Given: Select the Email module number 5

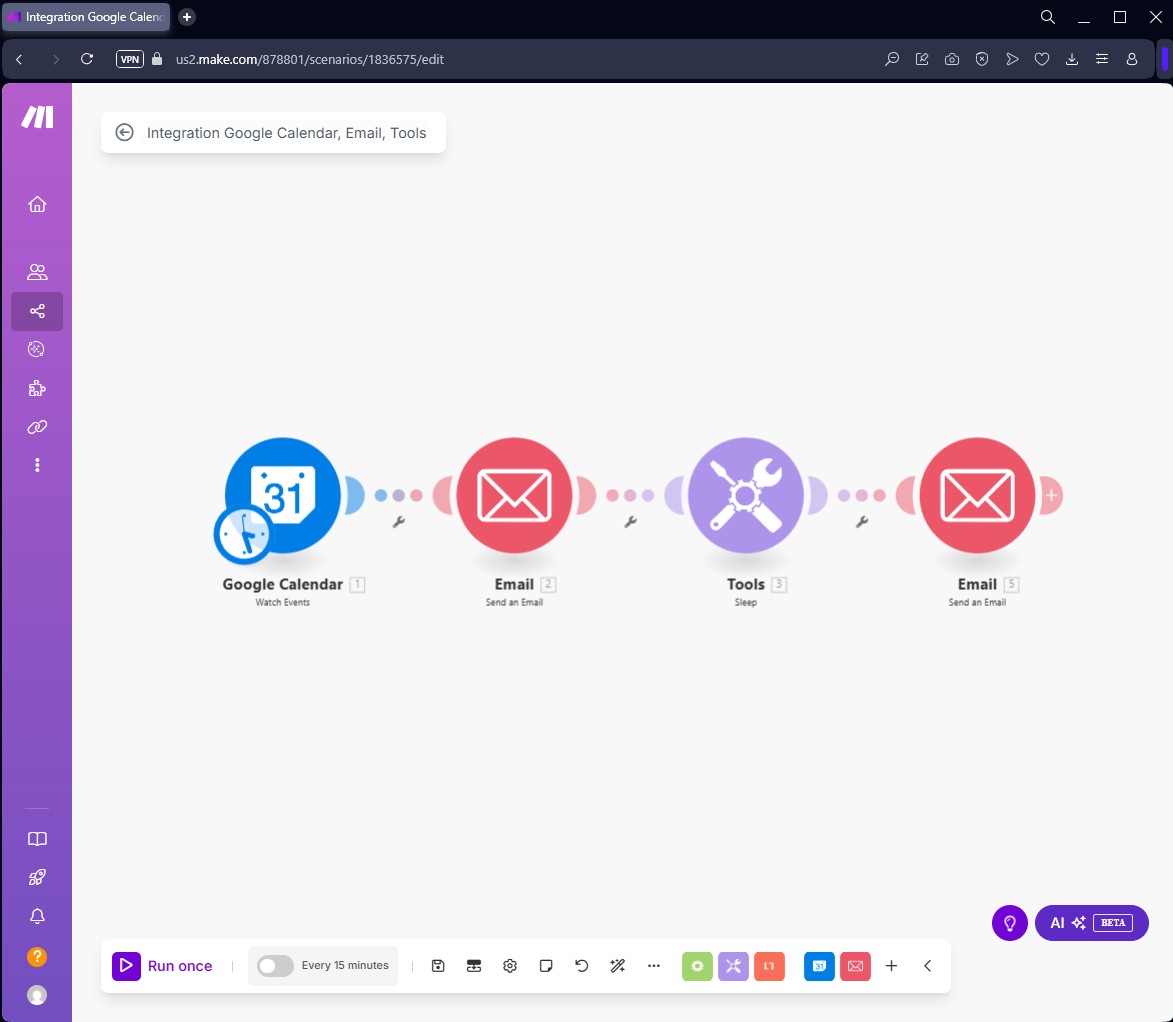Looking at the screenshot, I should coord(978,495).
